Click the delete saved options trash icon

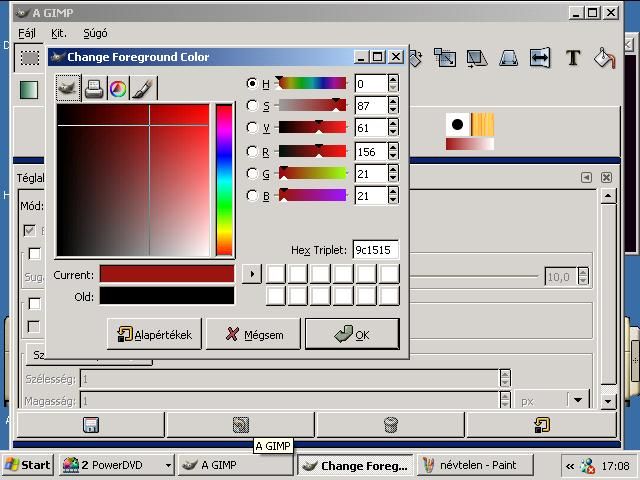391,425
